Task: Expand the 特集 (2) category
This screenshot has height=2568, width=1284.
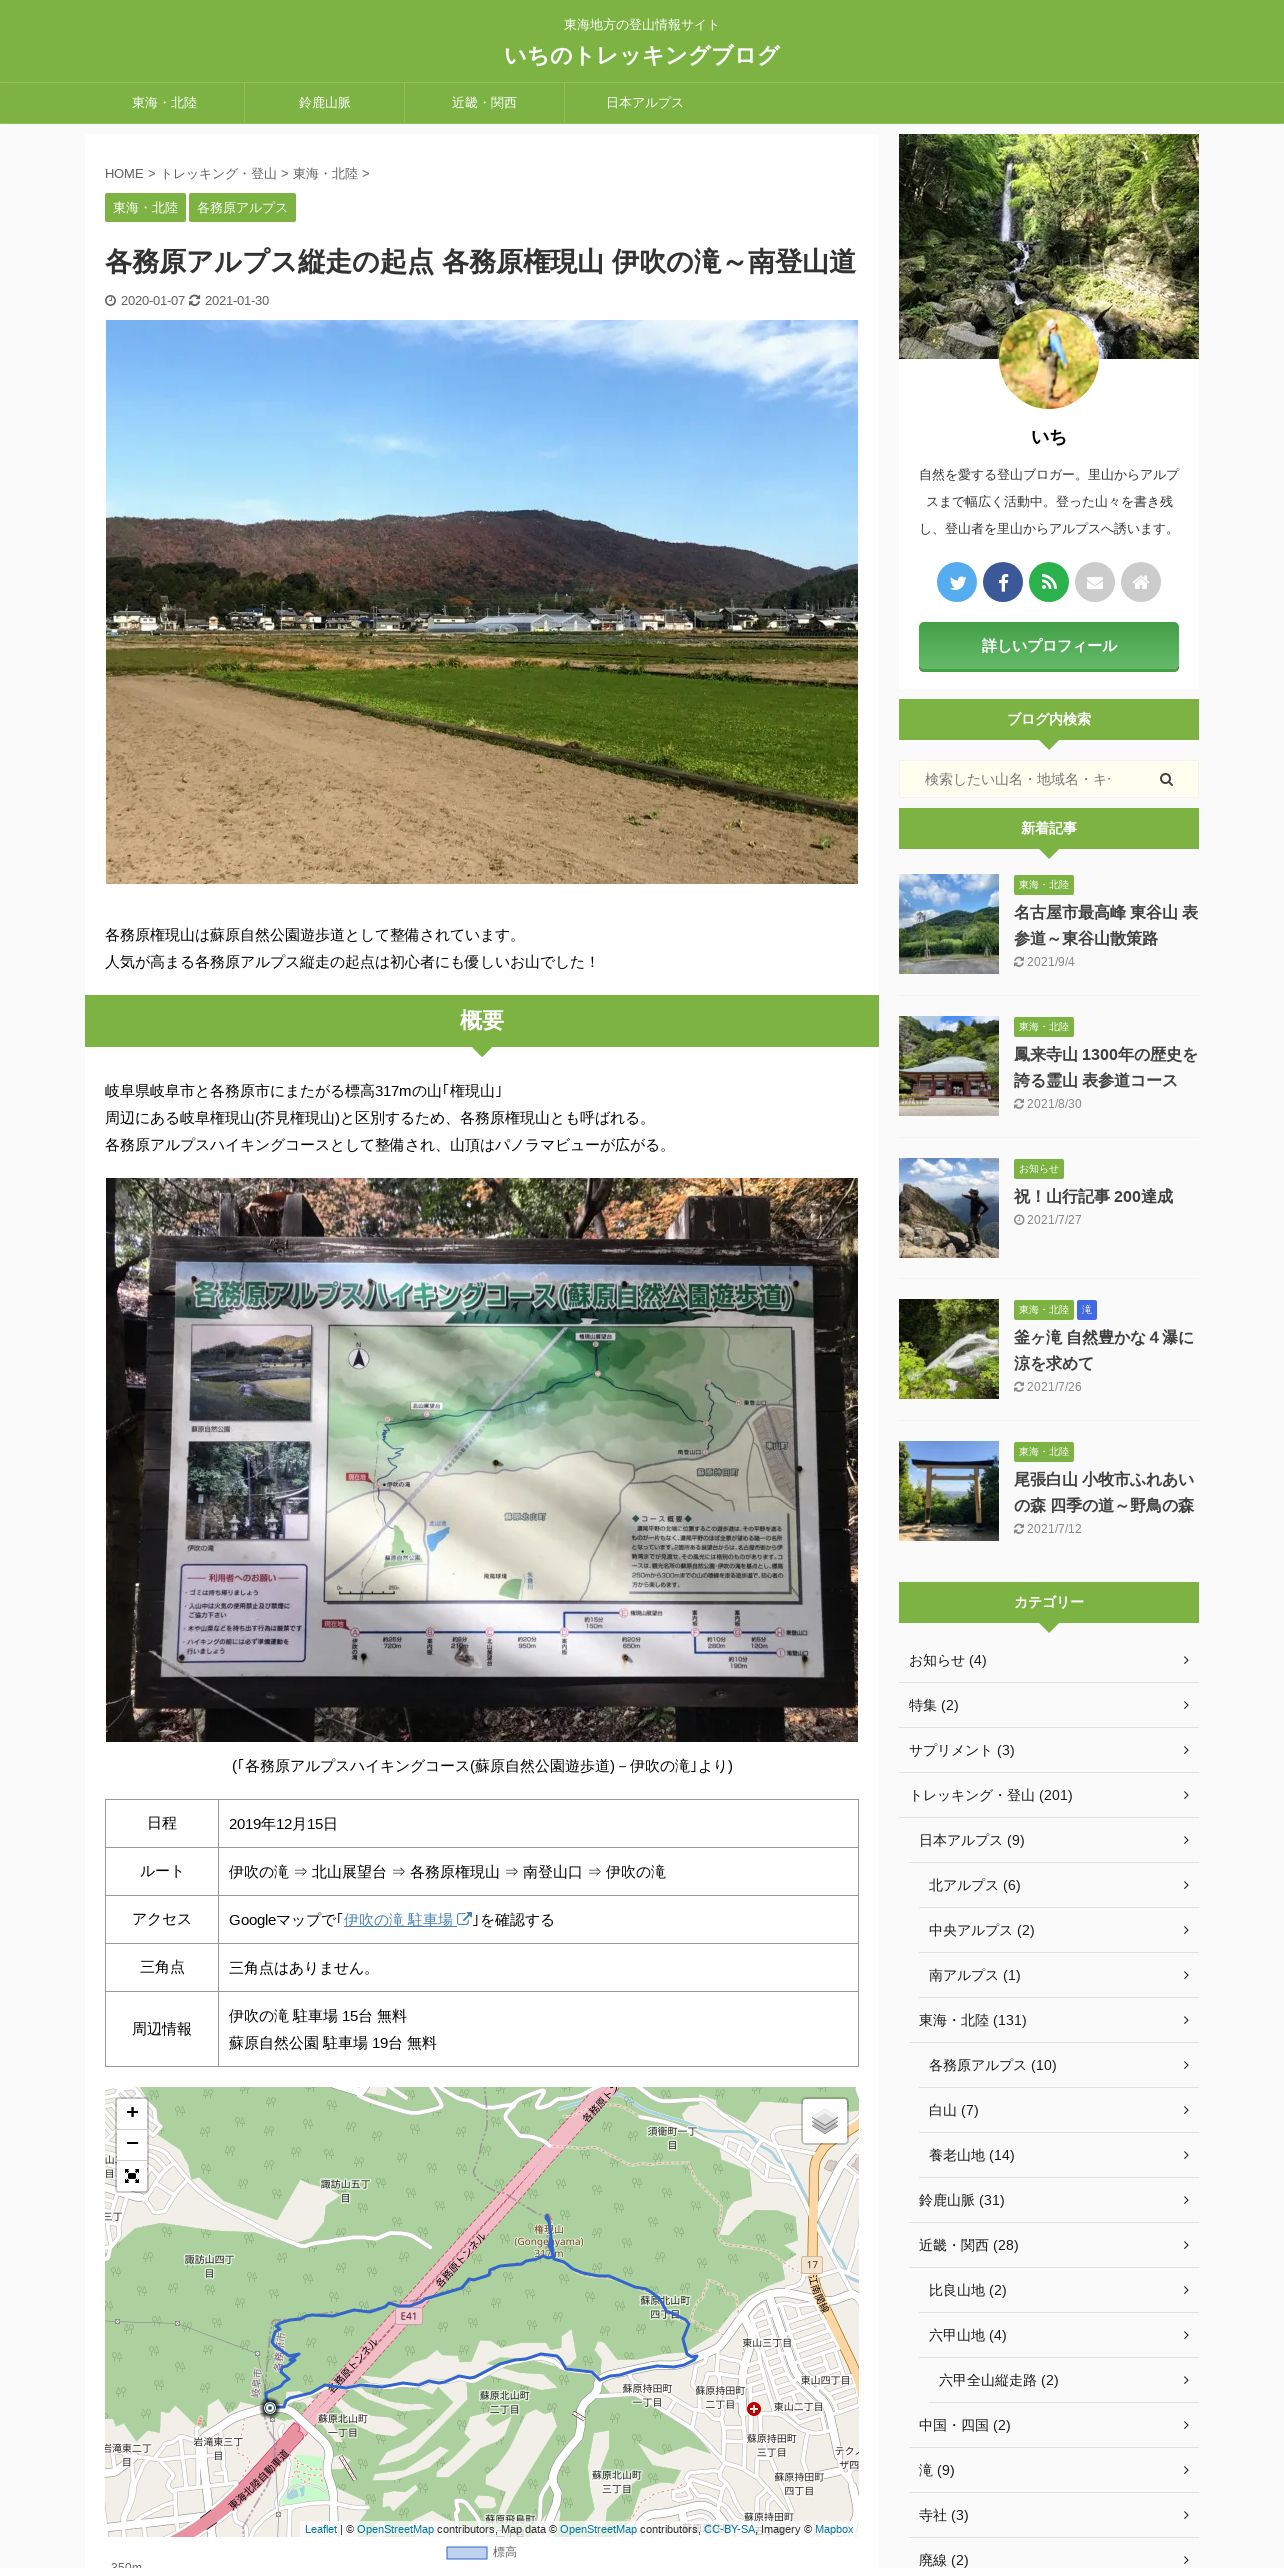Action: [x=1049, y=1705]
